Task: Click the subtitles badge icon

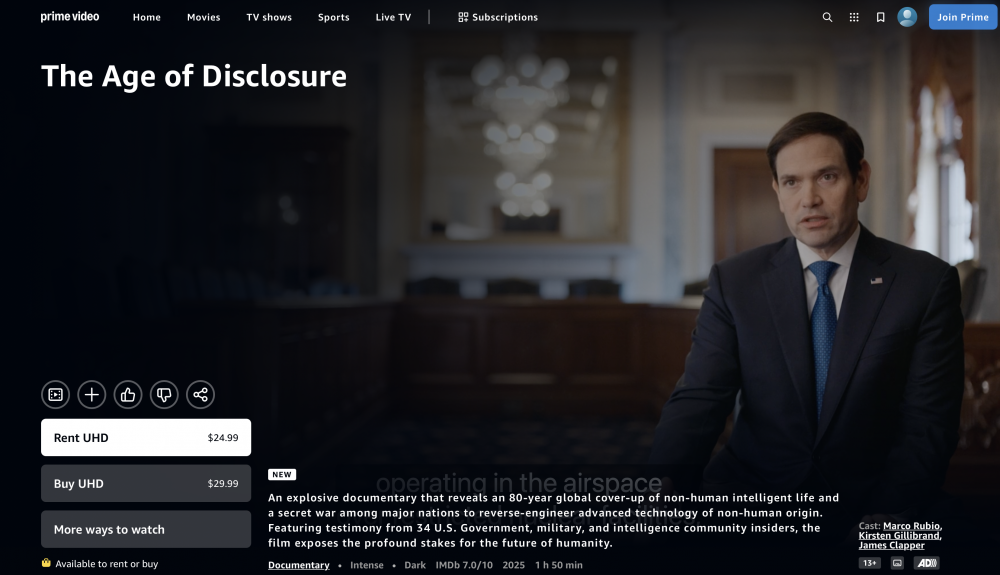Action: 897,563
